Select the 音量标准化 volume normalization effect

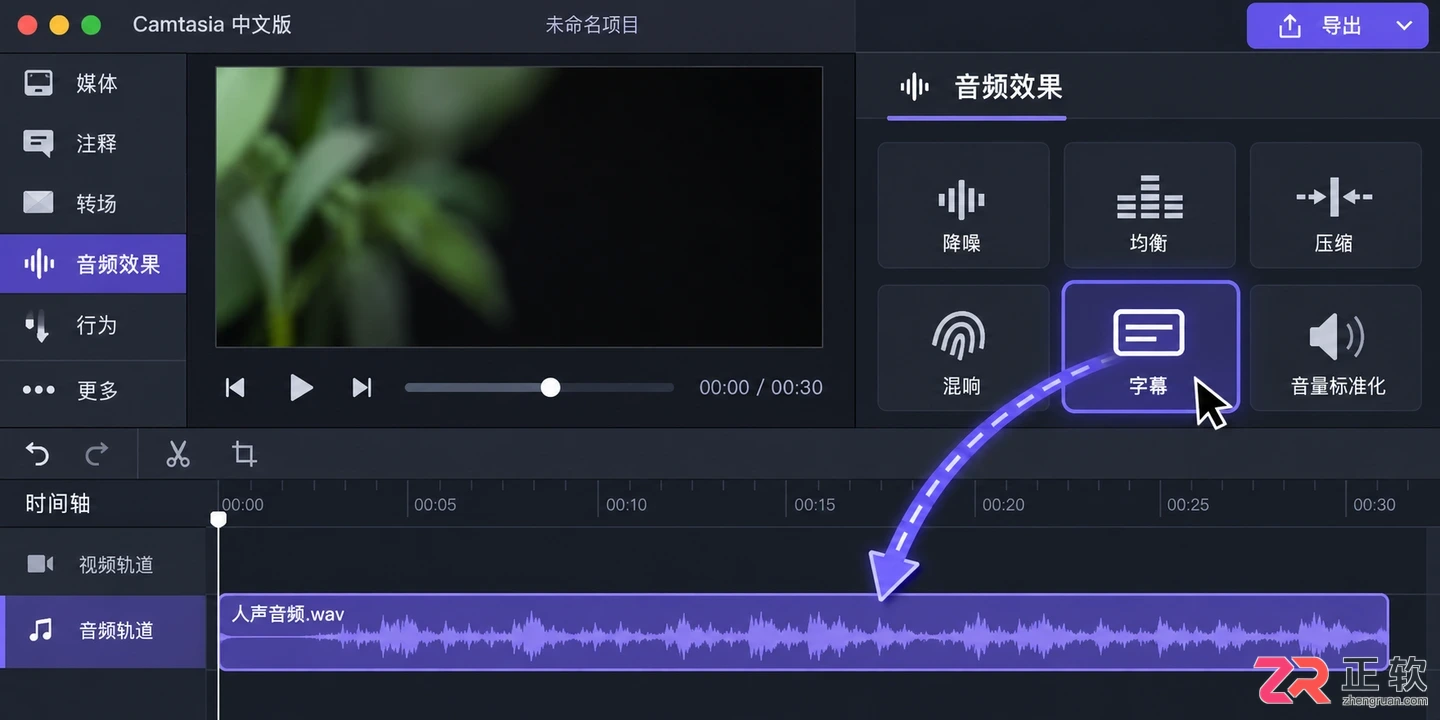click(x=1335, y=347)
